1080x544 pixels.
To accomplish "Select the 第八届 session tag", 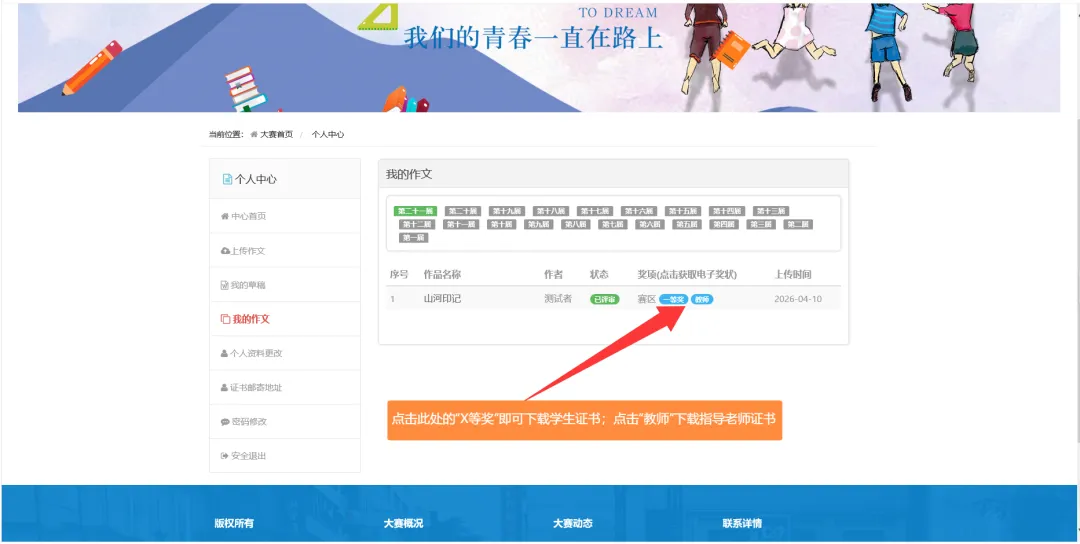I will pos(576,224).
